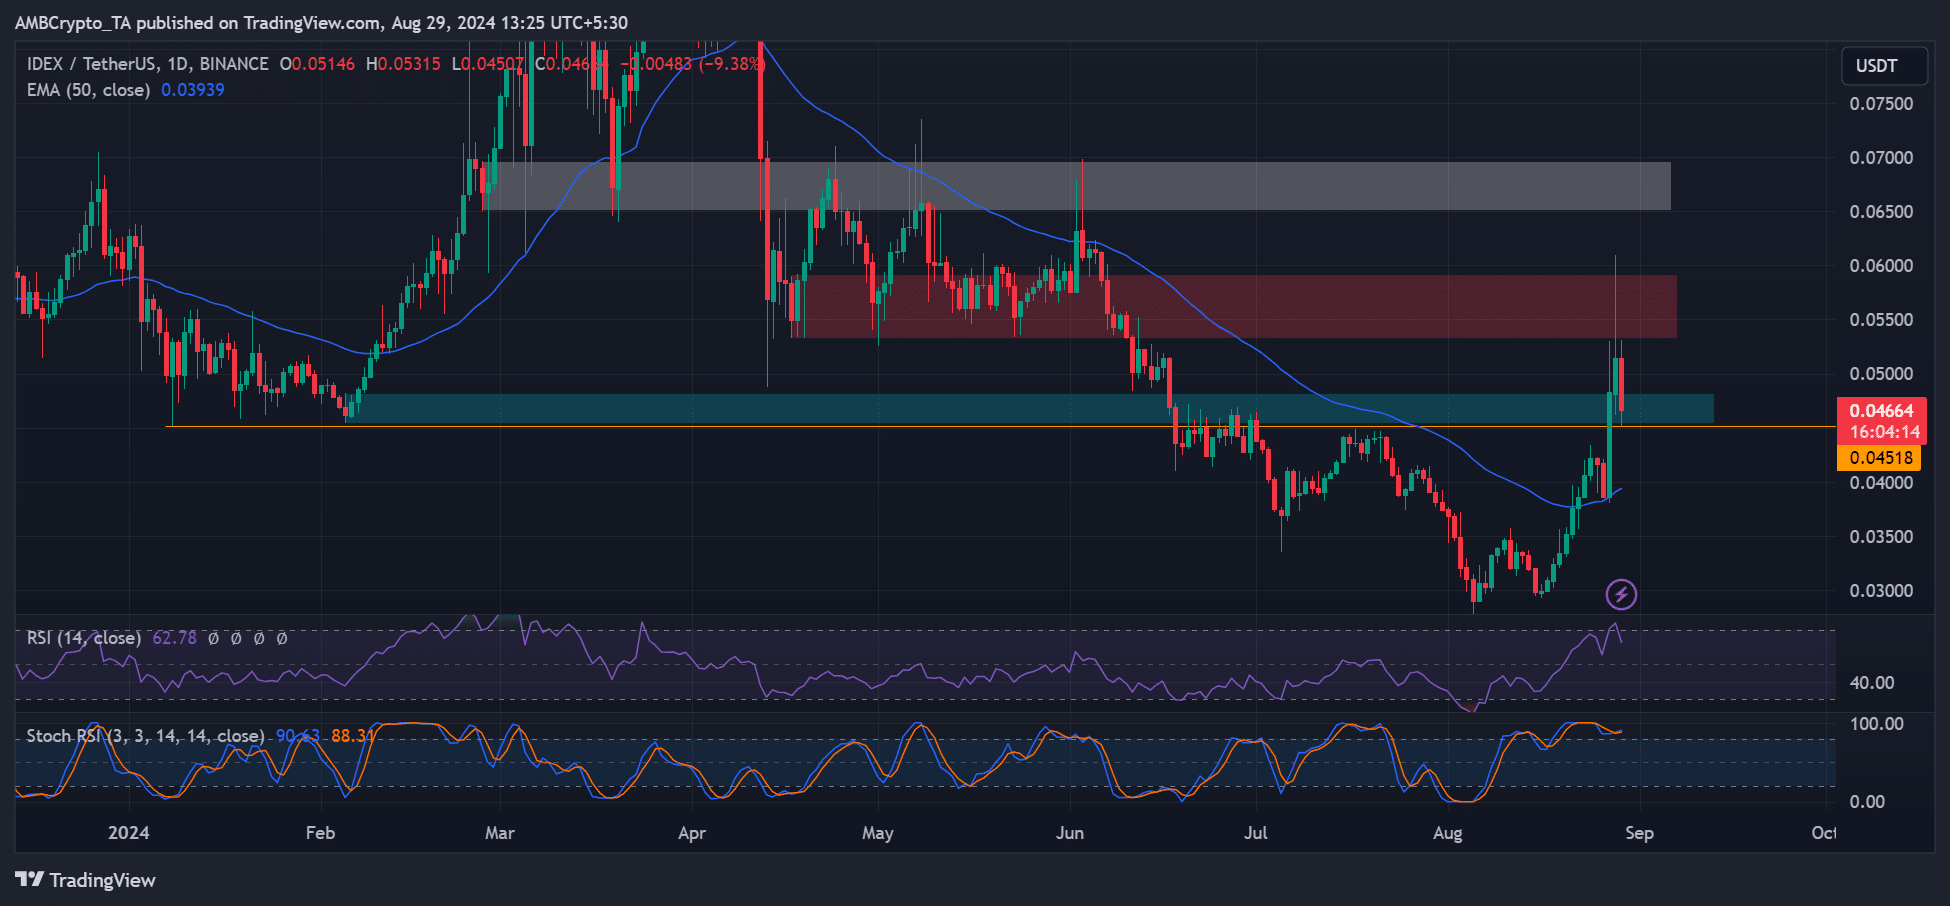The image size is (1950, 906).
Task: Click the red current price label 0.04664
Action: coord(1882,411)
